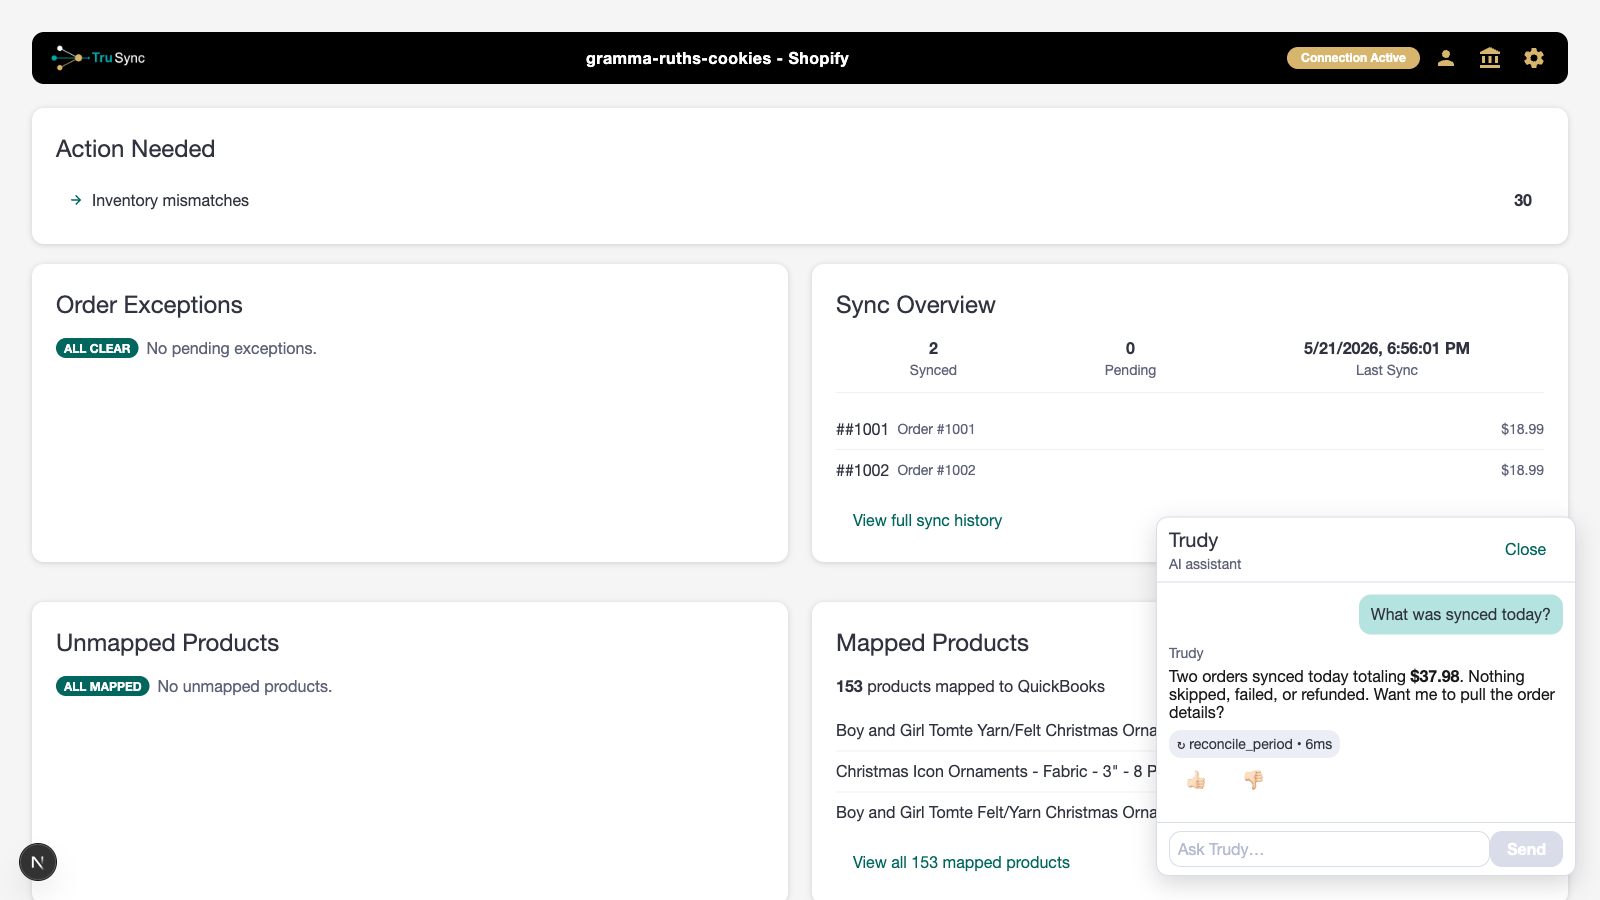This screenshot has height=900, width=1600.
Task: Select Boy and Girl Tomte Felt/Yarn product
Action: click(996, 812)
